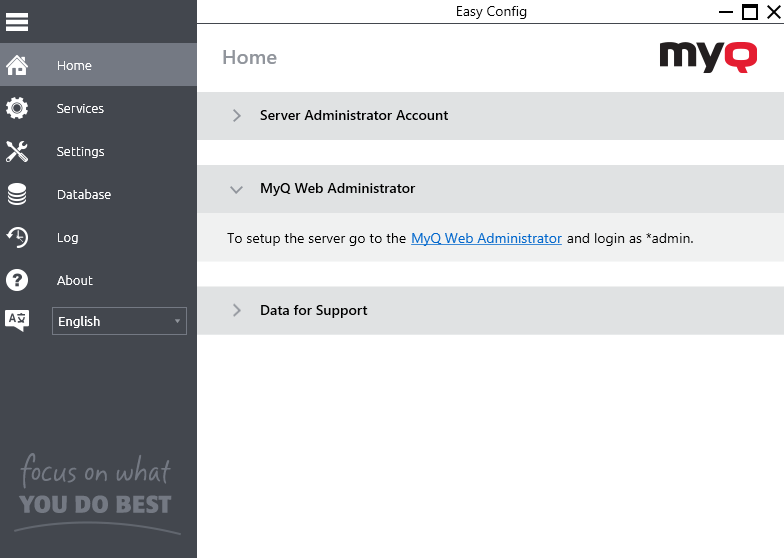
Task: Click the Log clock history icon
Action: [17, 237]
